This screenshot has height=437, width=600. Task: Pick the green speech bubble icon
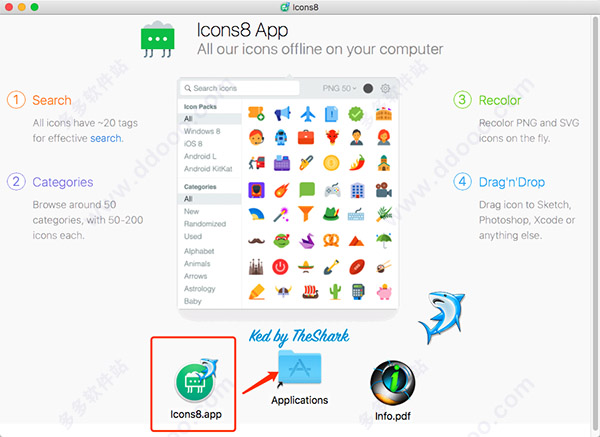(x=307, y=190)
